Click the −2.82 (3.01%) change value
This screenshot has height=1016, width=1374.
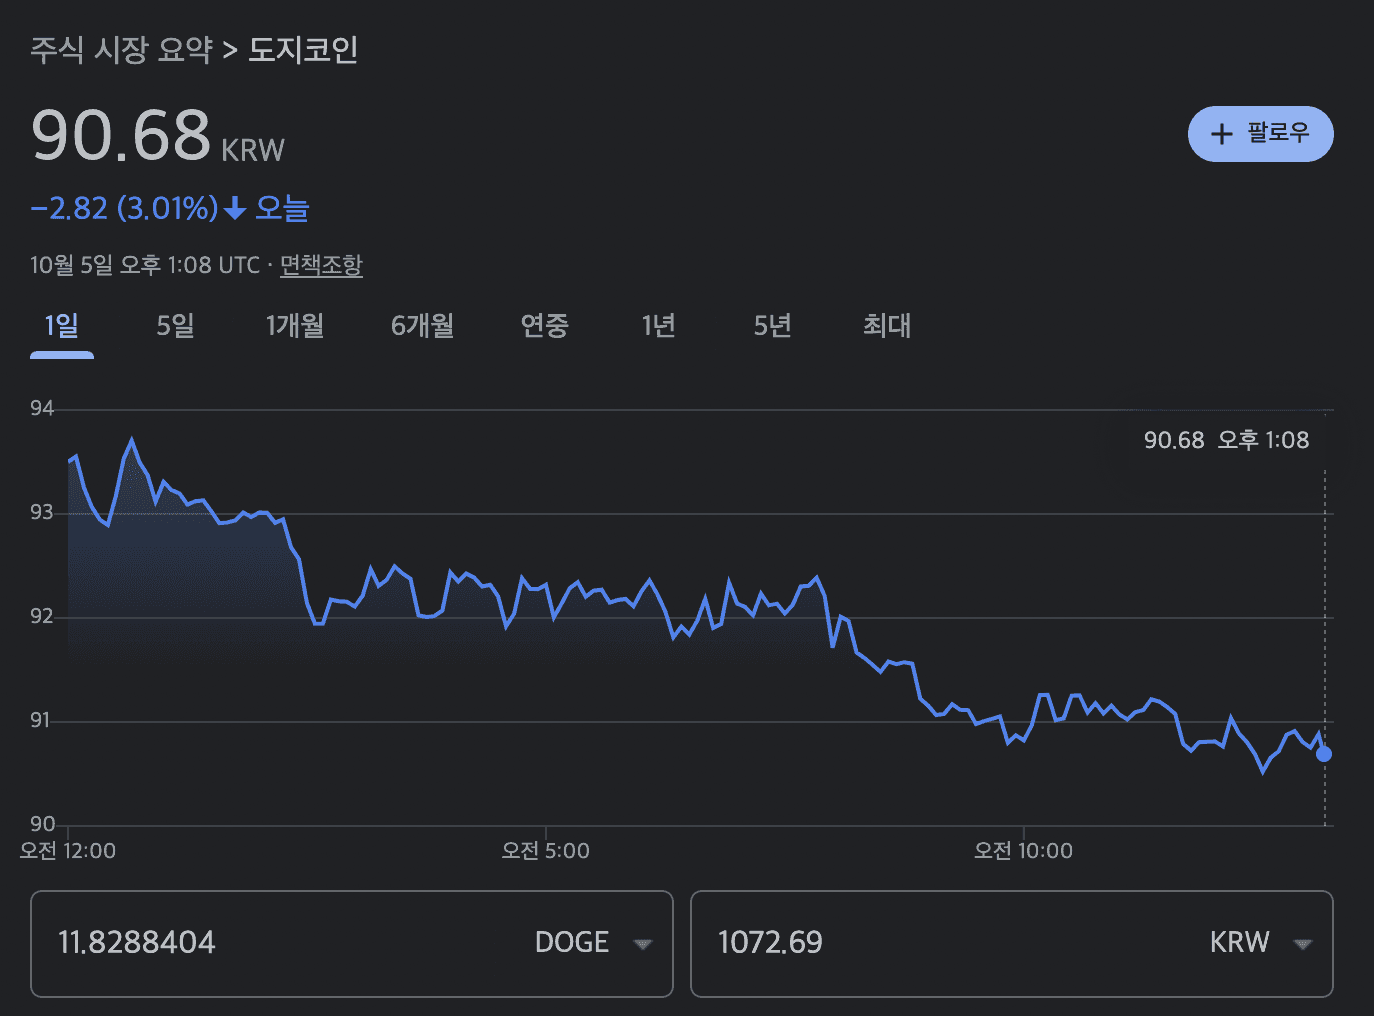[x=124, y=208]
